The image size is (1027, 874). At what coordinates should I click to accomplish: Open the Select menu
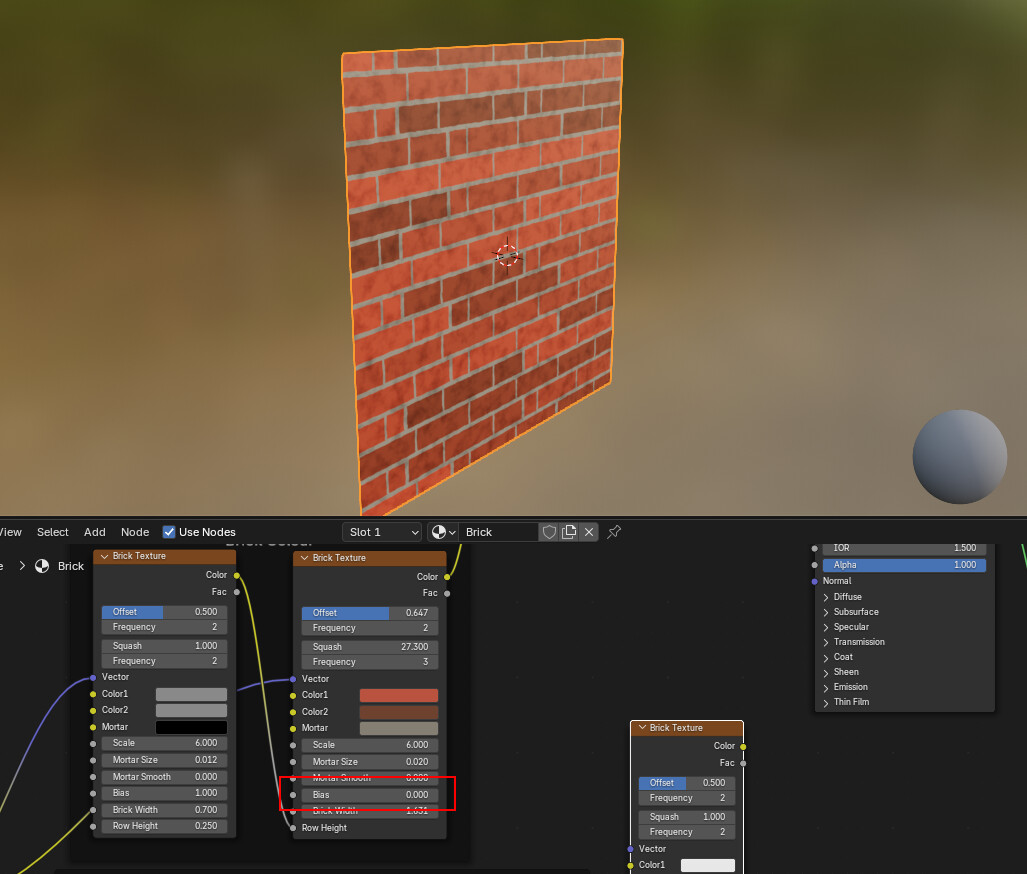(x=52, y=532)
